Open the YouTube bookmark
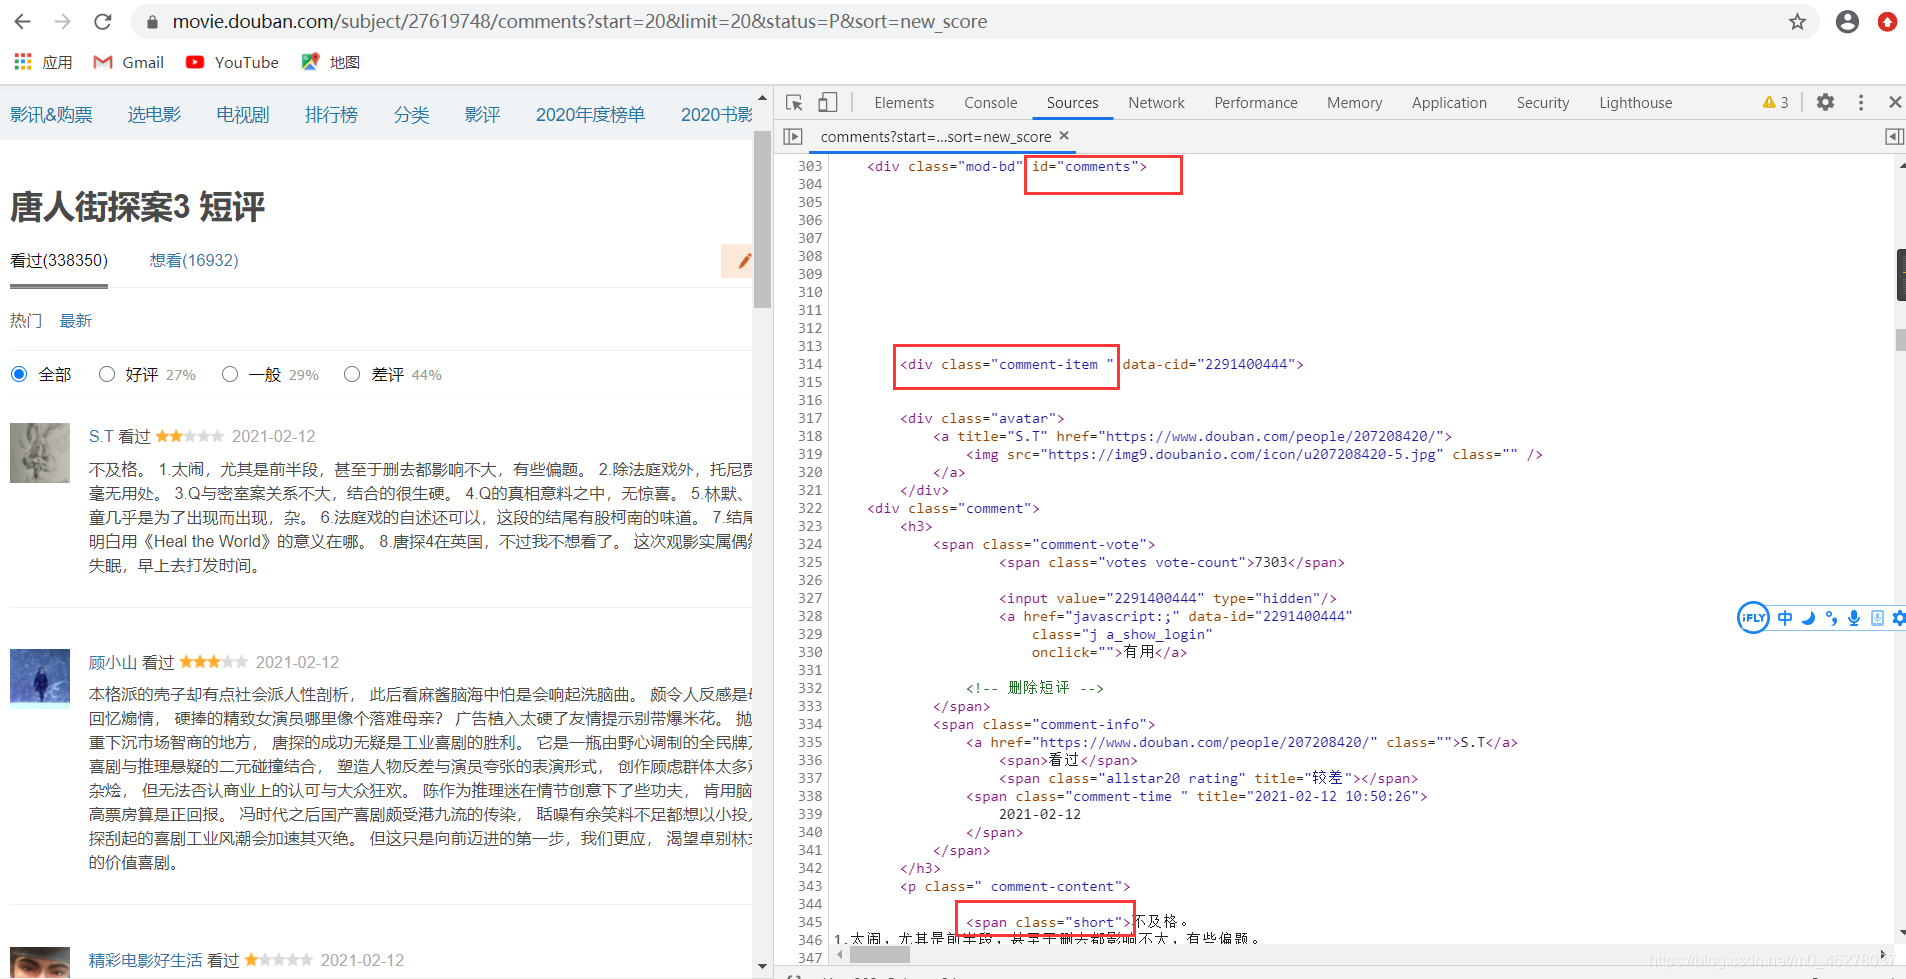The width and height of the screenshot is (1906, 979). pyautogui.click(x=232, y=62)
